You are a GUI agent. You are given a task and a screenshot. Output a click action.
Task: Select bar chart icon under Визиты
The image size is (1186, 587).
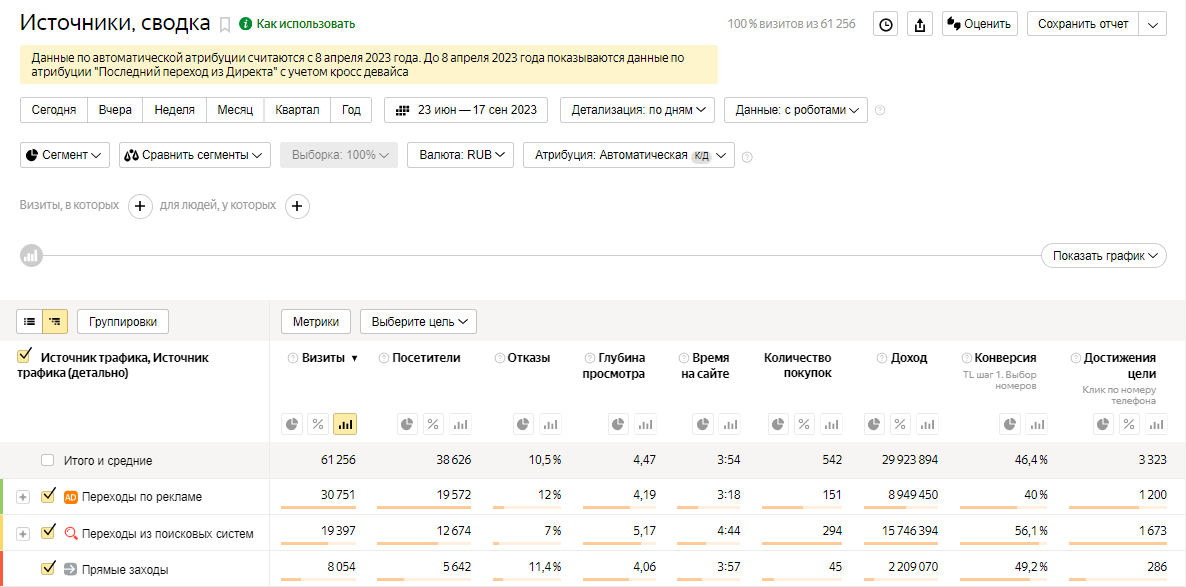pyautogui.click(x=345, y=424)
